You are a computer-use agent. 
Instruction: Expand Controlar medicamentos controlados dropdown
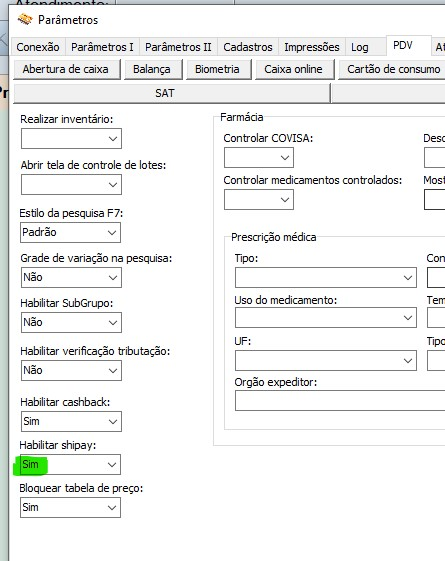click(x=259, y=199)
